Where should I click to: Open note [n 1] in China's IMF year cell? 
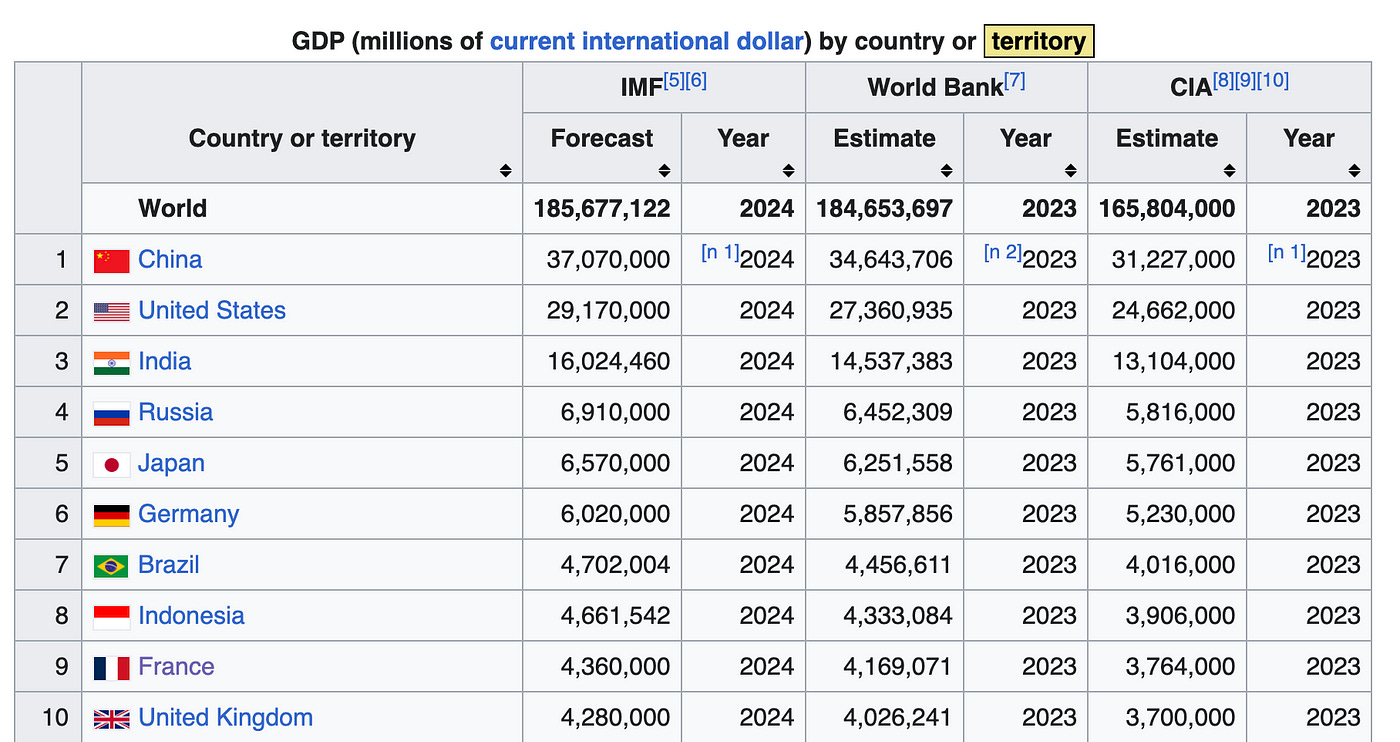tap(720, 253)
